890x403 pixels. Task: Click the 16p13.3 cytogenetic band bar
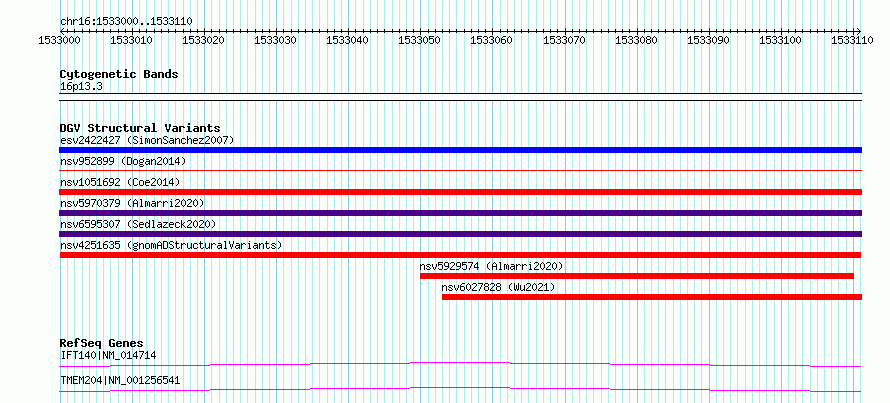coord(460,97)
